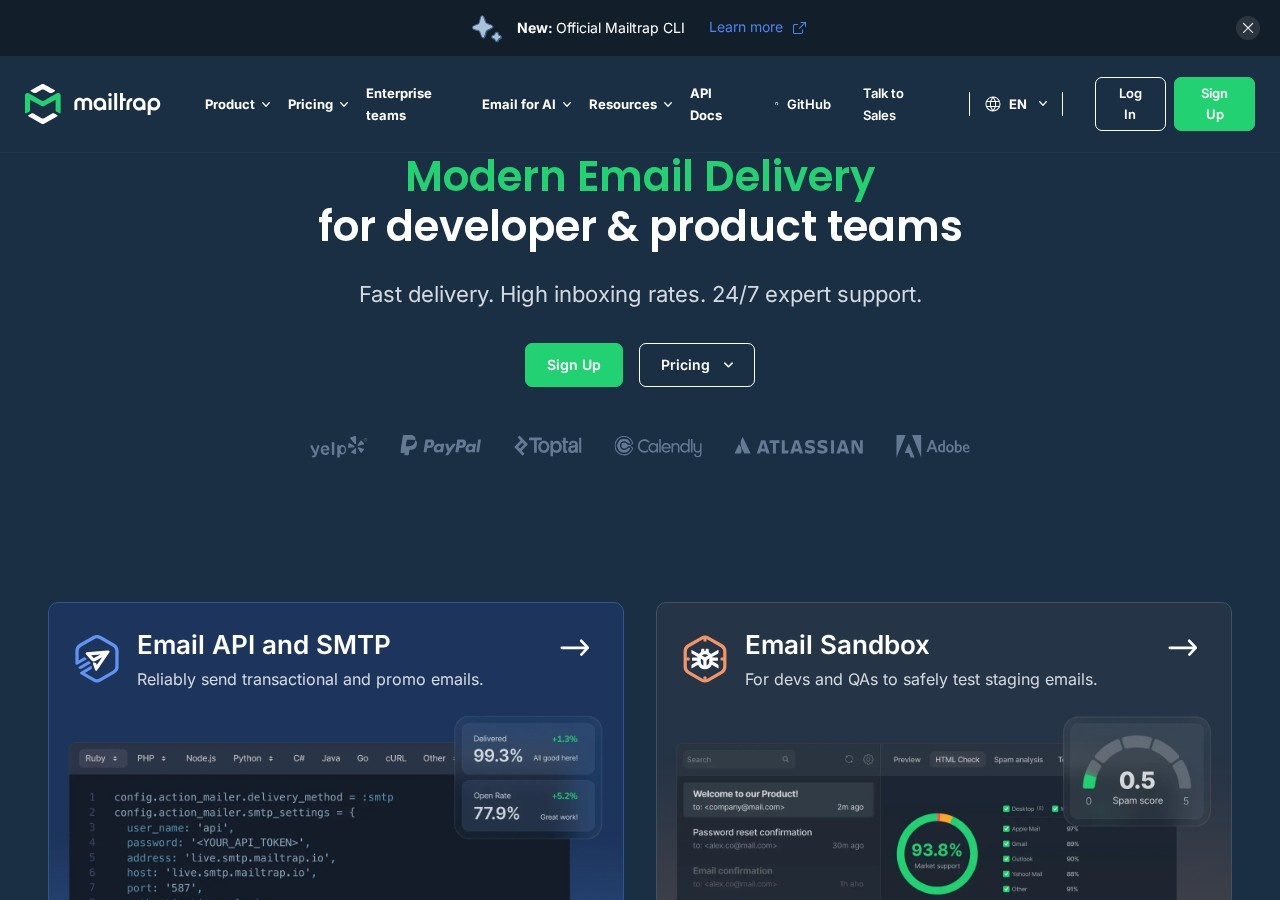Viewport: 1280px width, 900px height.
Task: Click the Open Rate 77.9% stat card
Action: click(x=528, y=806)
